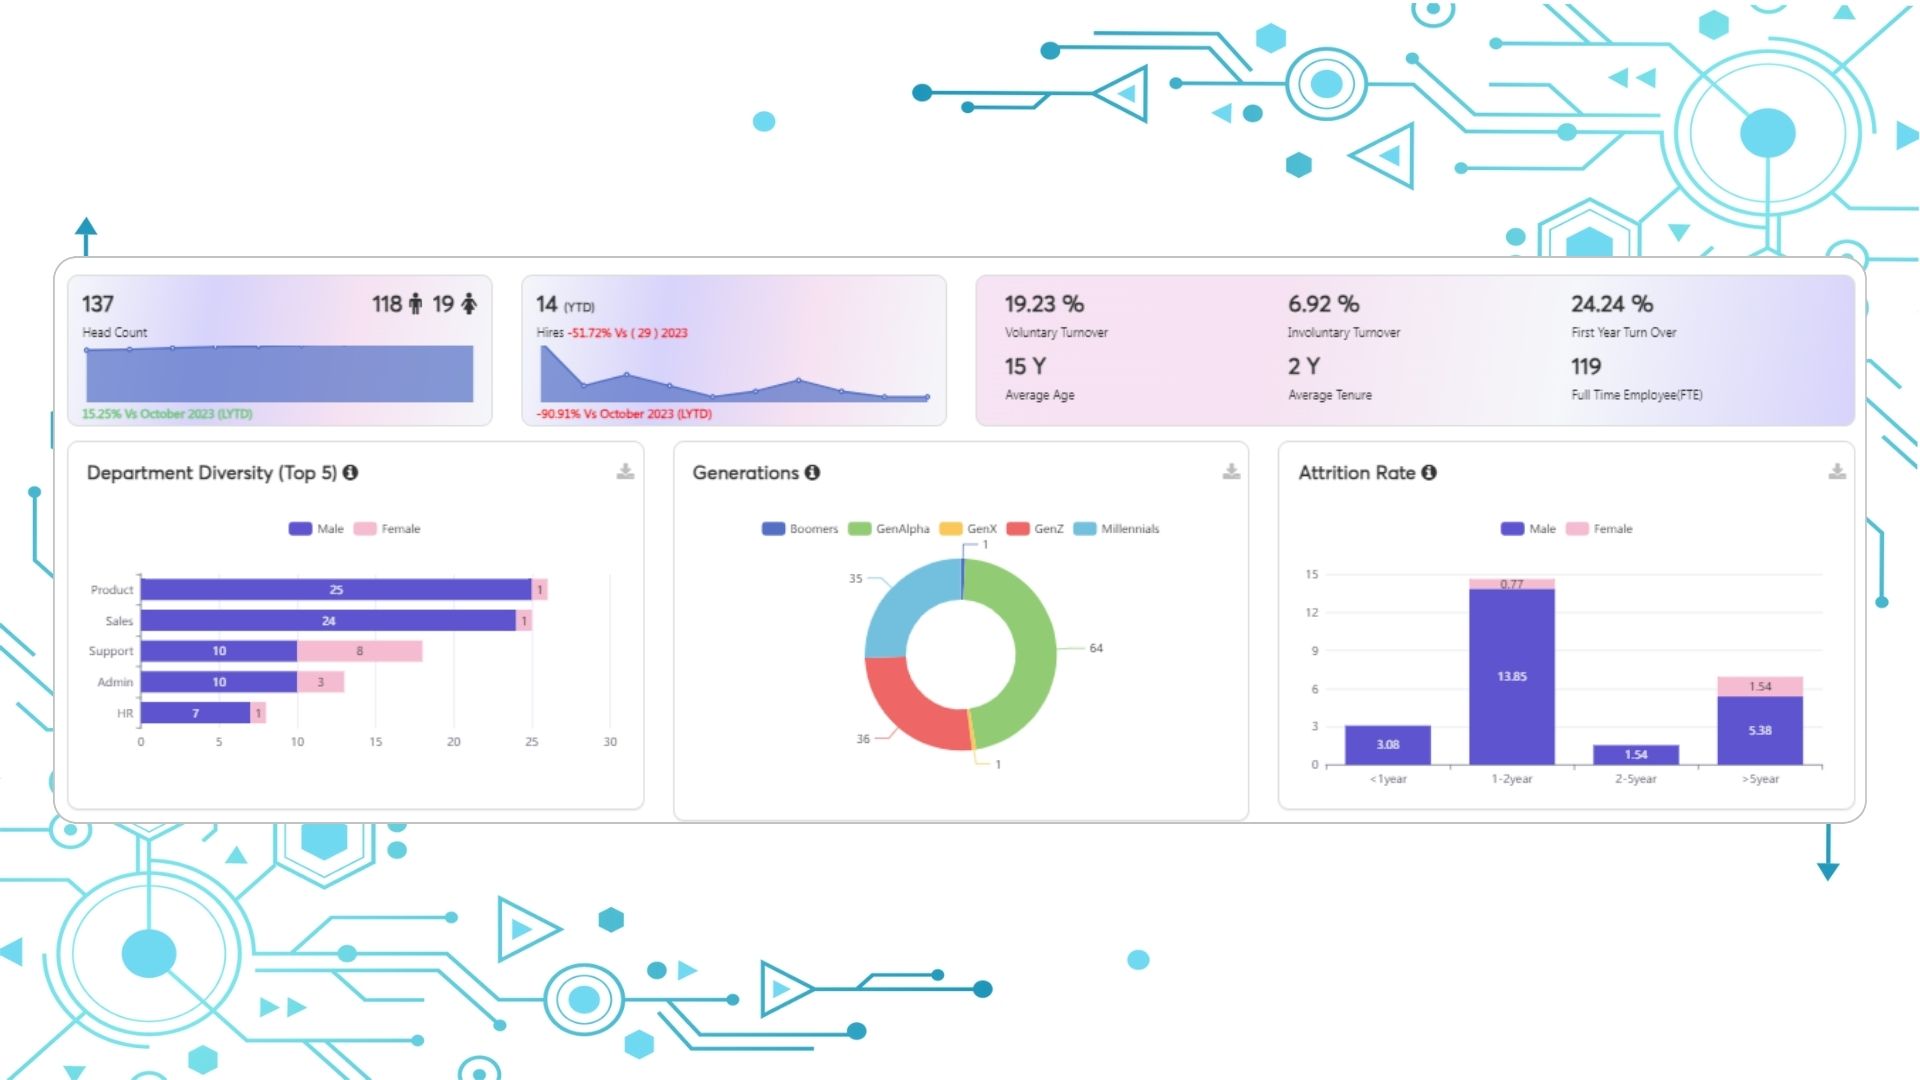Image resolution: width=1920 pixels, height=1080 pixels.
Task: Click the 35 donut value label
Action: (x=856, y=579)
